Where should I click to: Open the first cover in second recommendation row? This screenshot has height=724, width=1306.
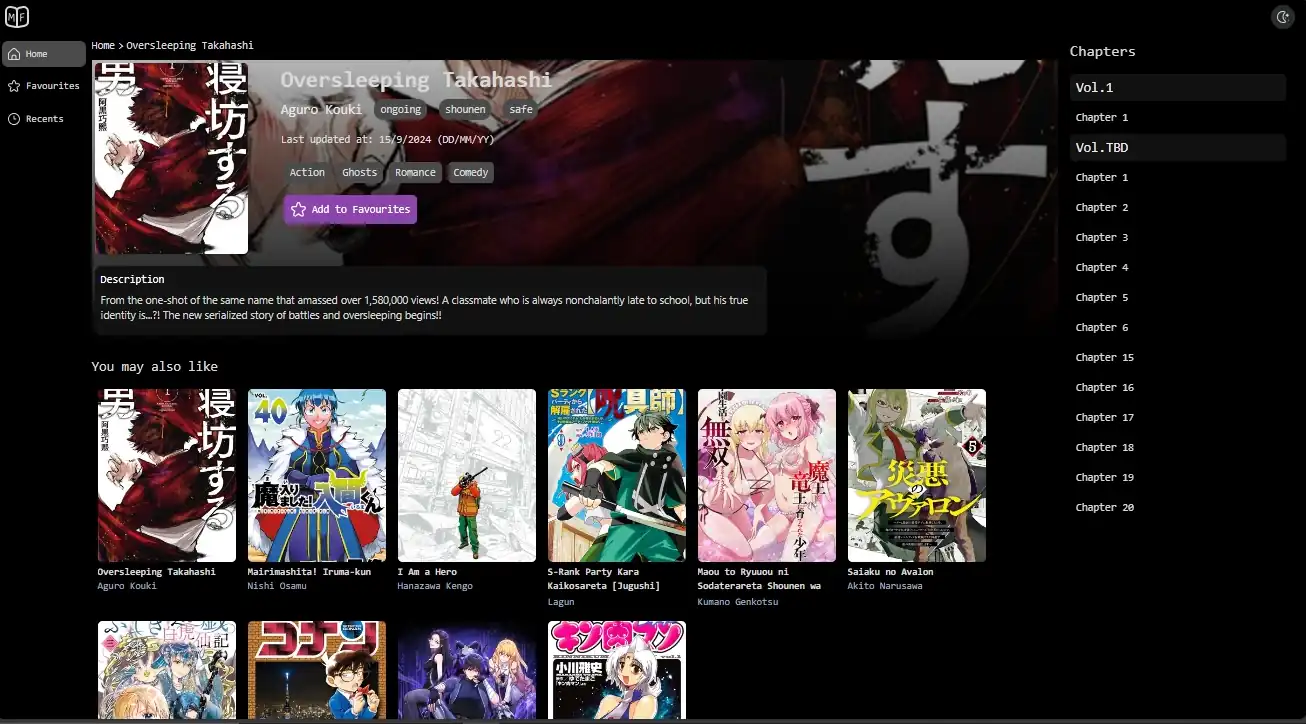167,670
